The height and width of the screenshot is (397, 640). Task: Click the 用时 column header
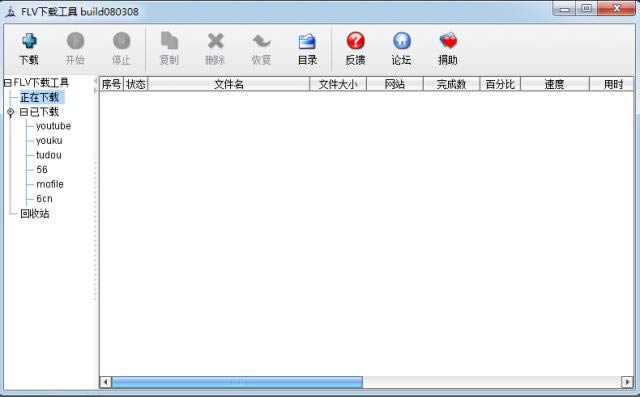tap(612, 84)
